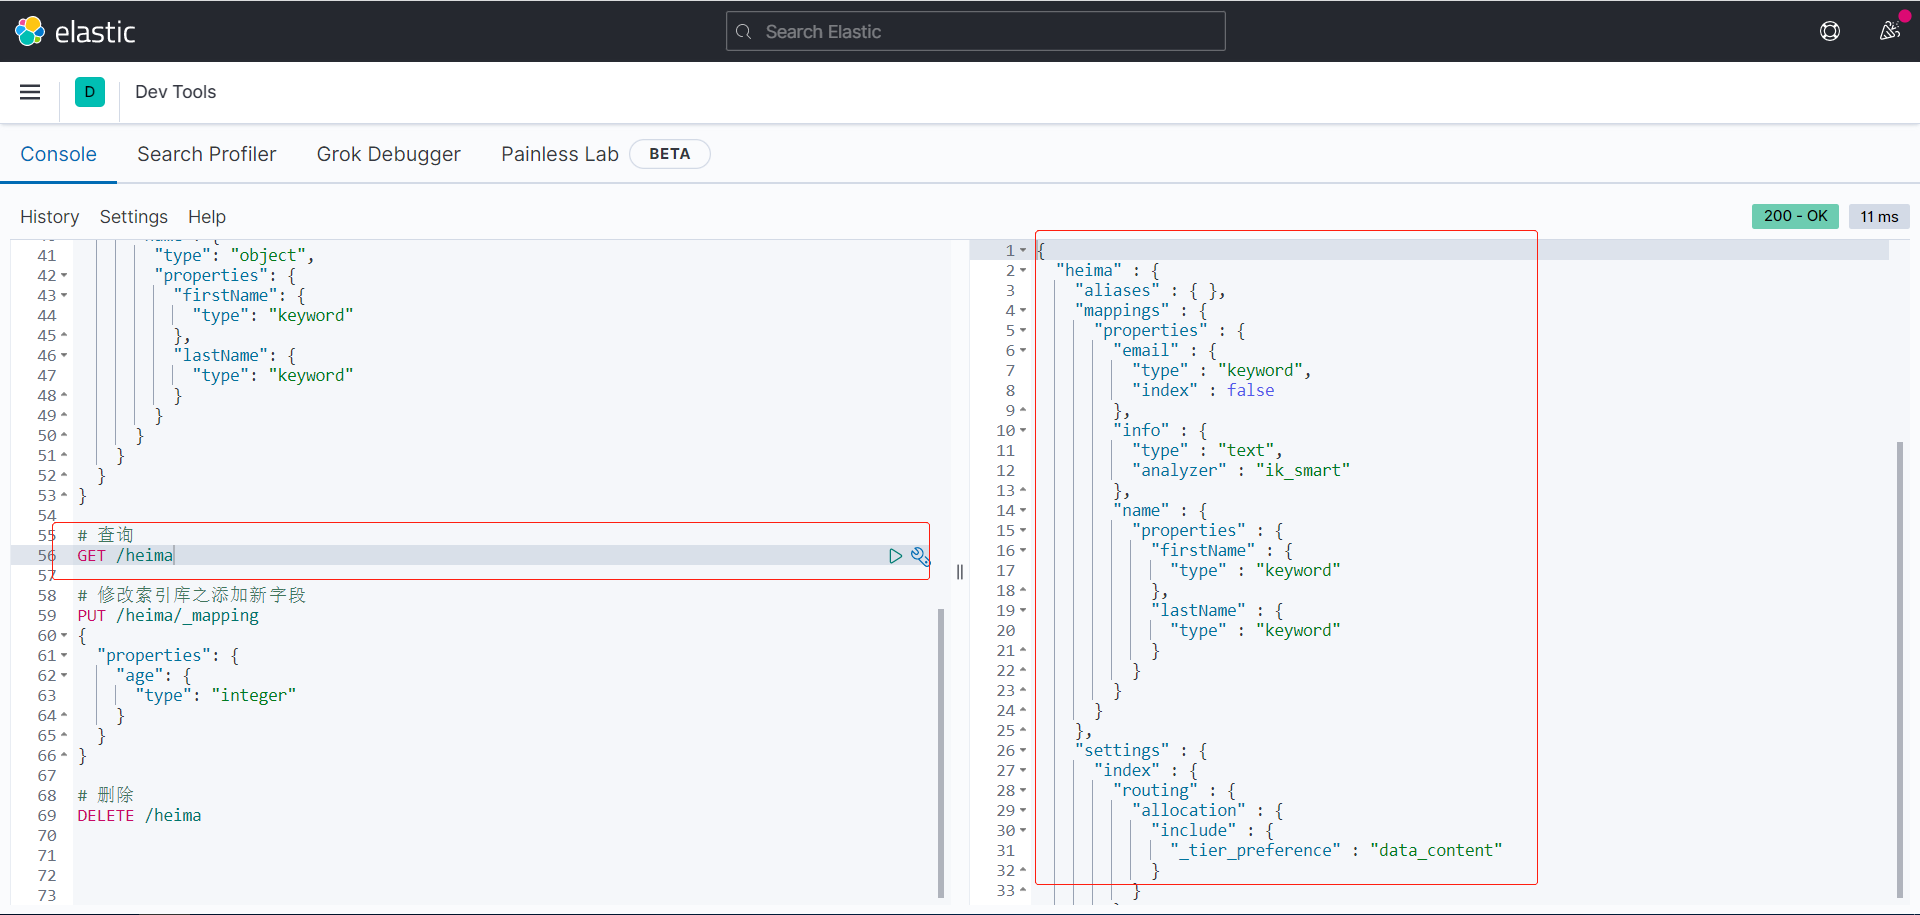Collapse the mappings block at output line 4
The height and width of the screenshot is (915, 1920).
point(1023,311)
